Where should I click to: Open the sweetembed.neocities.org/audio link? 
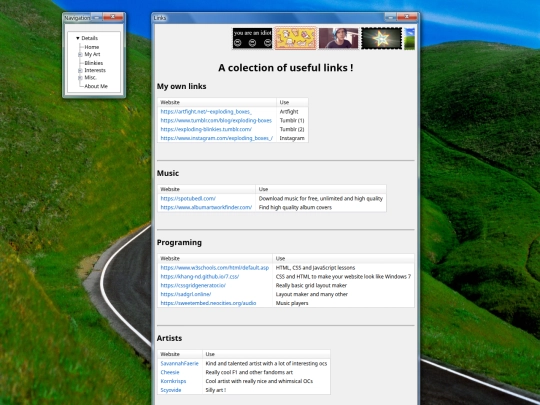[x=208, y=303]
